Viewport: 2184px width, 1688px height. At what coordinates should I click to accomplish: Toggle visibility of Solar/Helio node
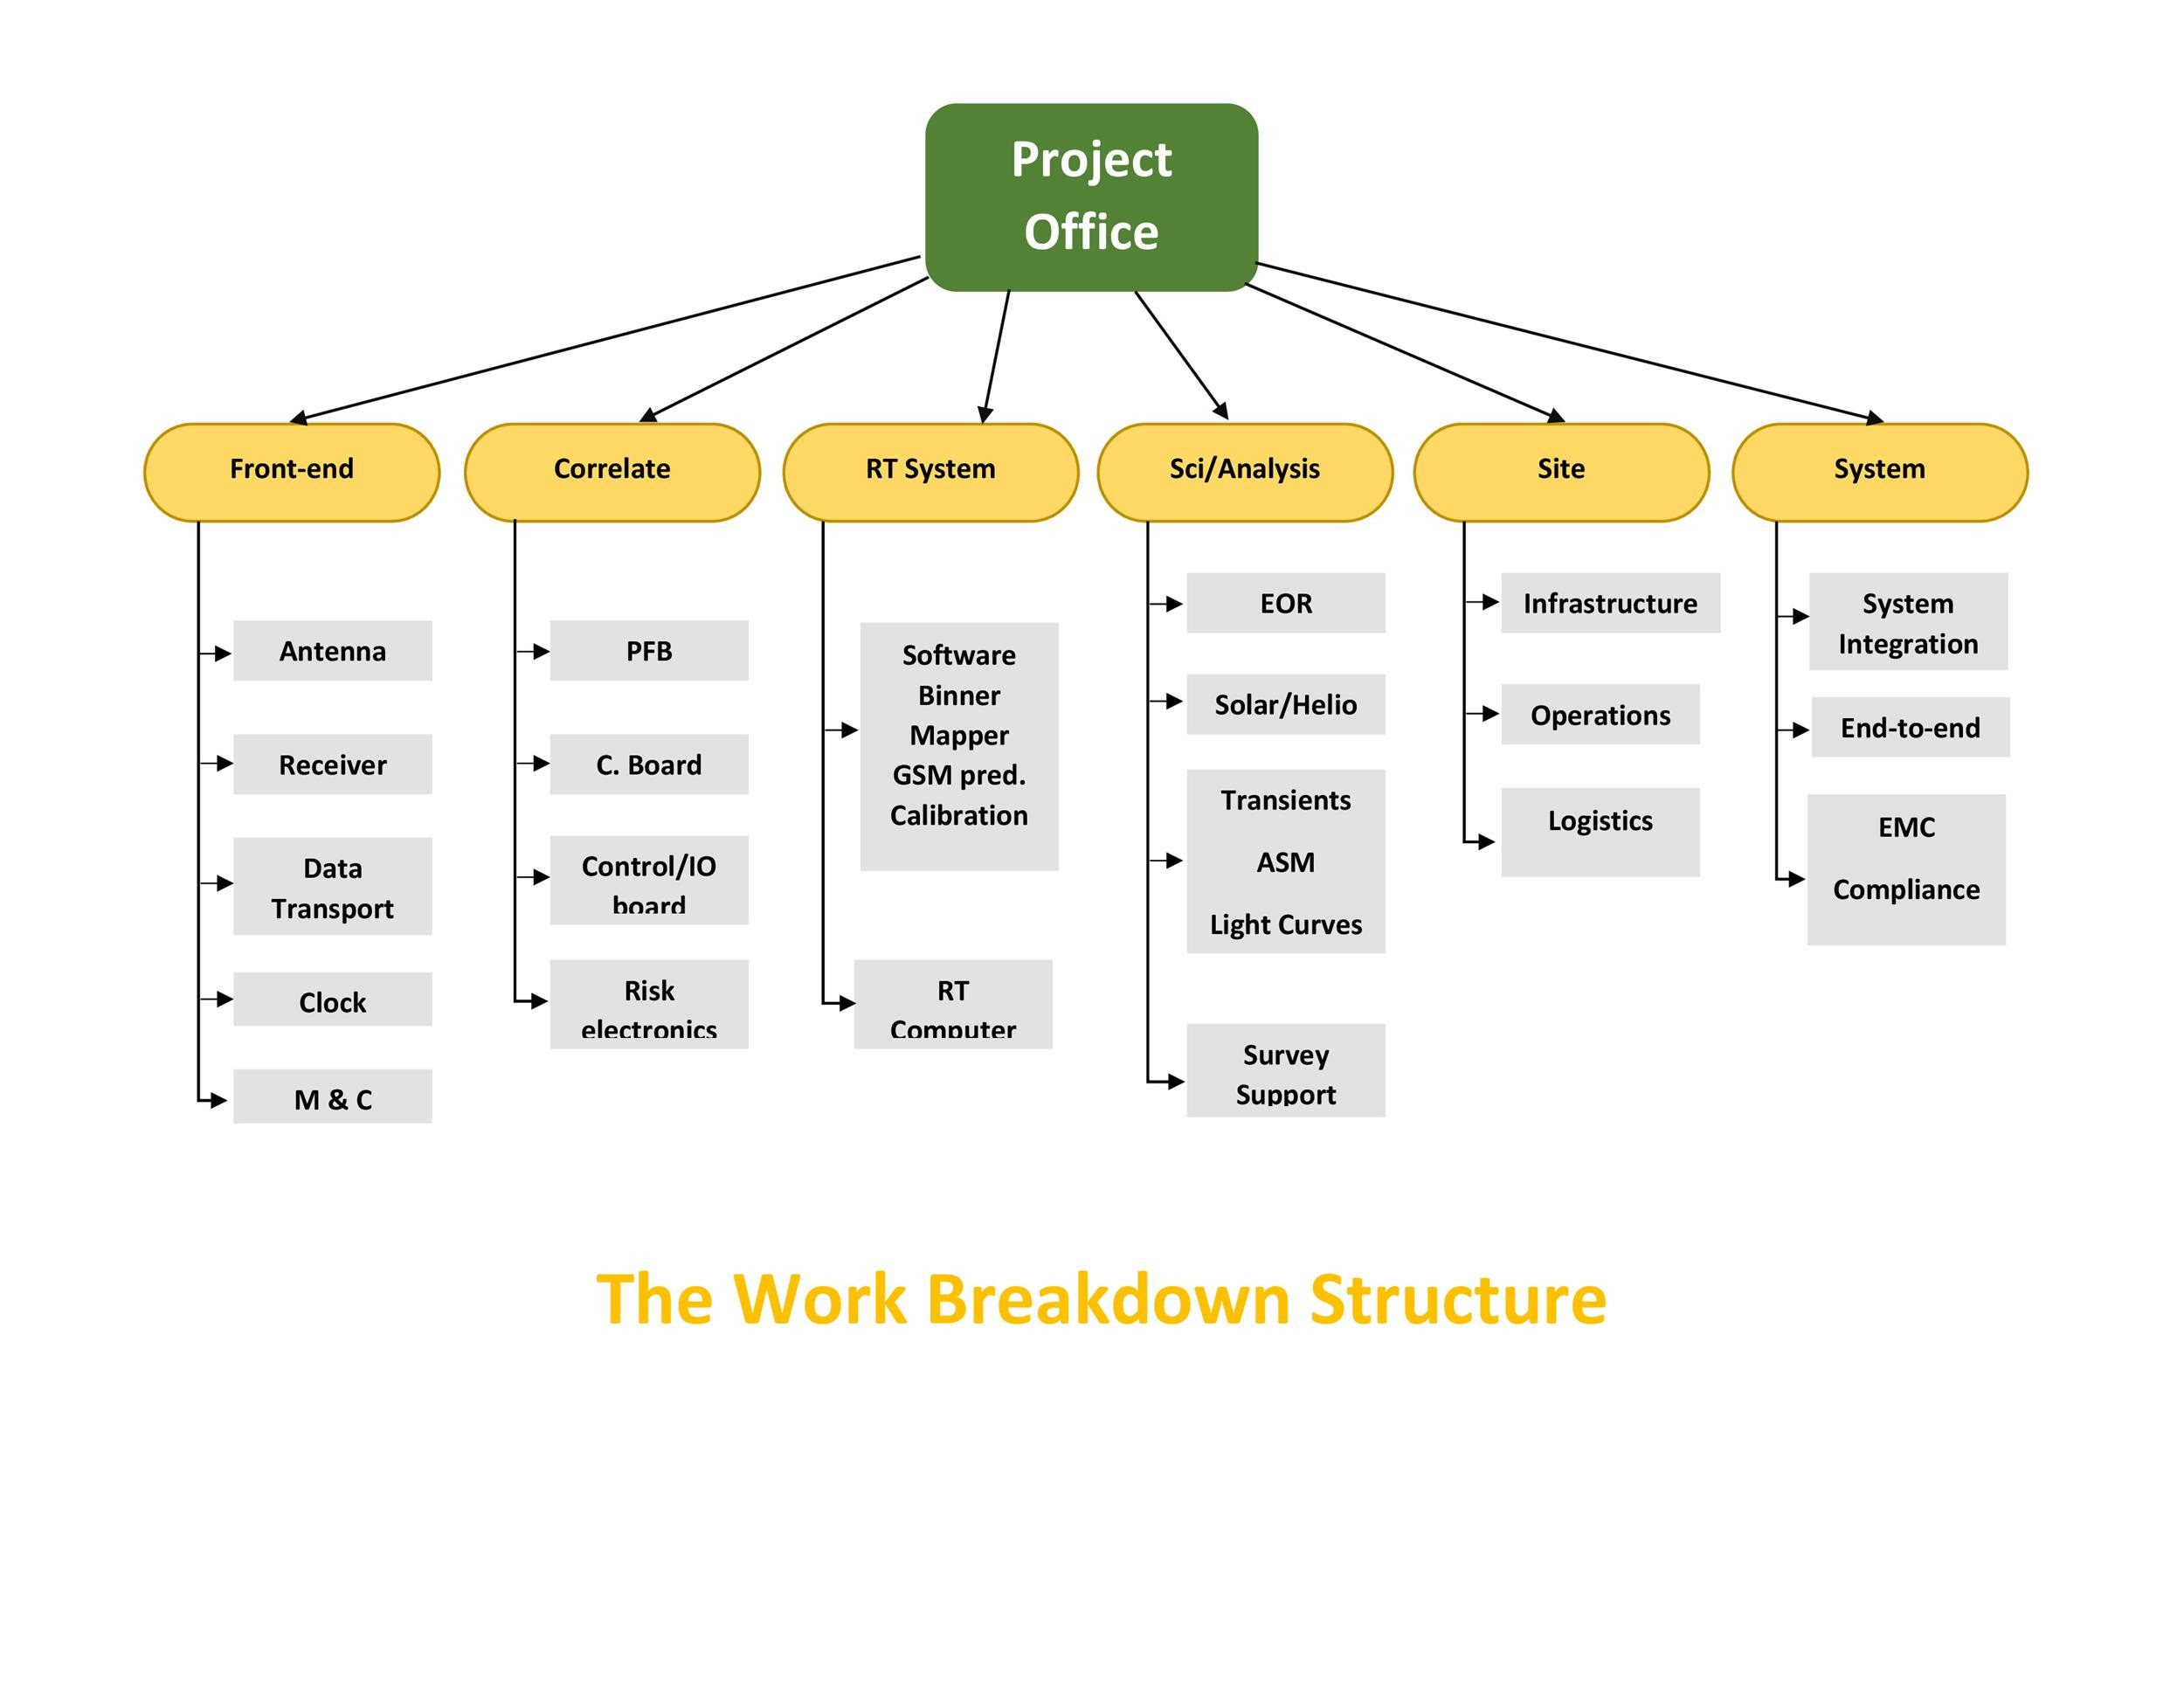click(1266, 704)
